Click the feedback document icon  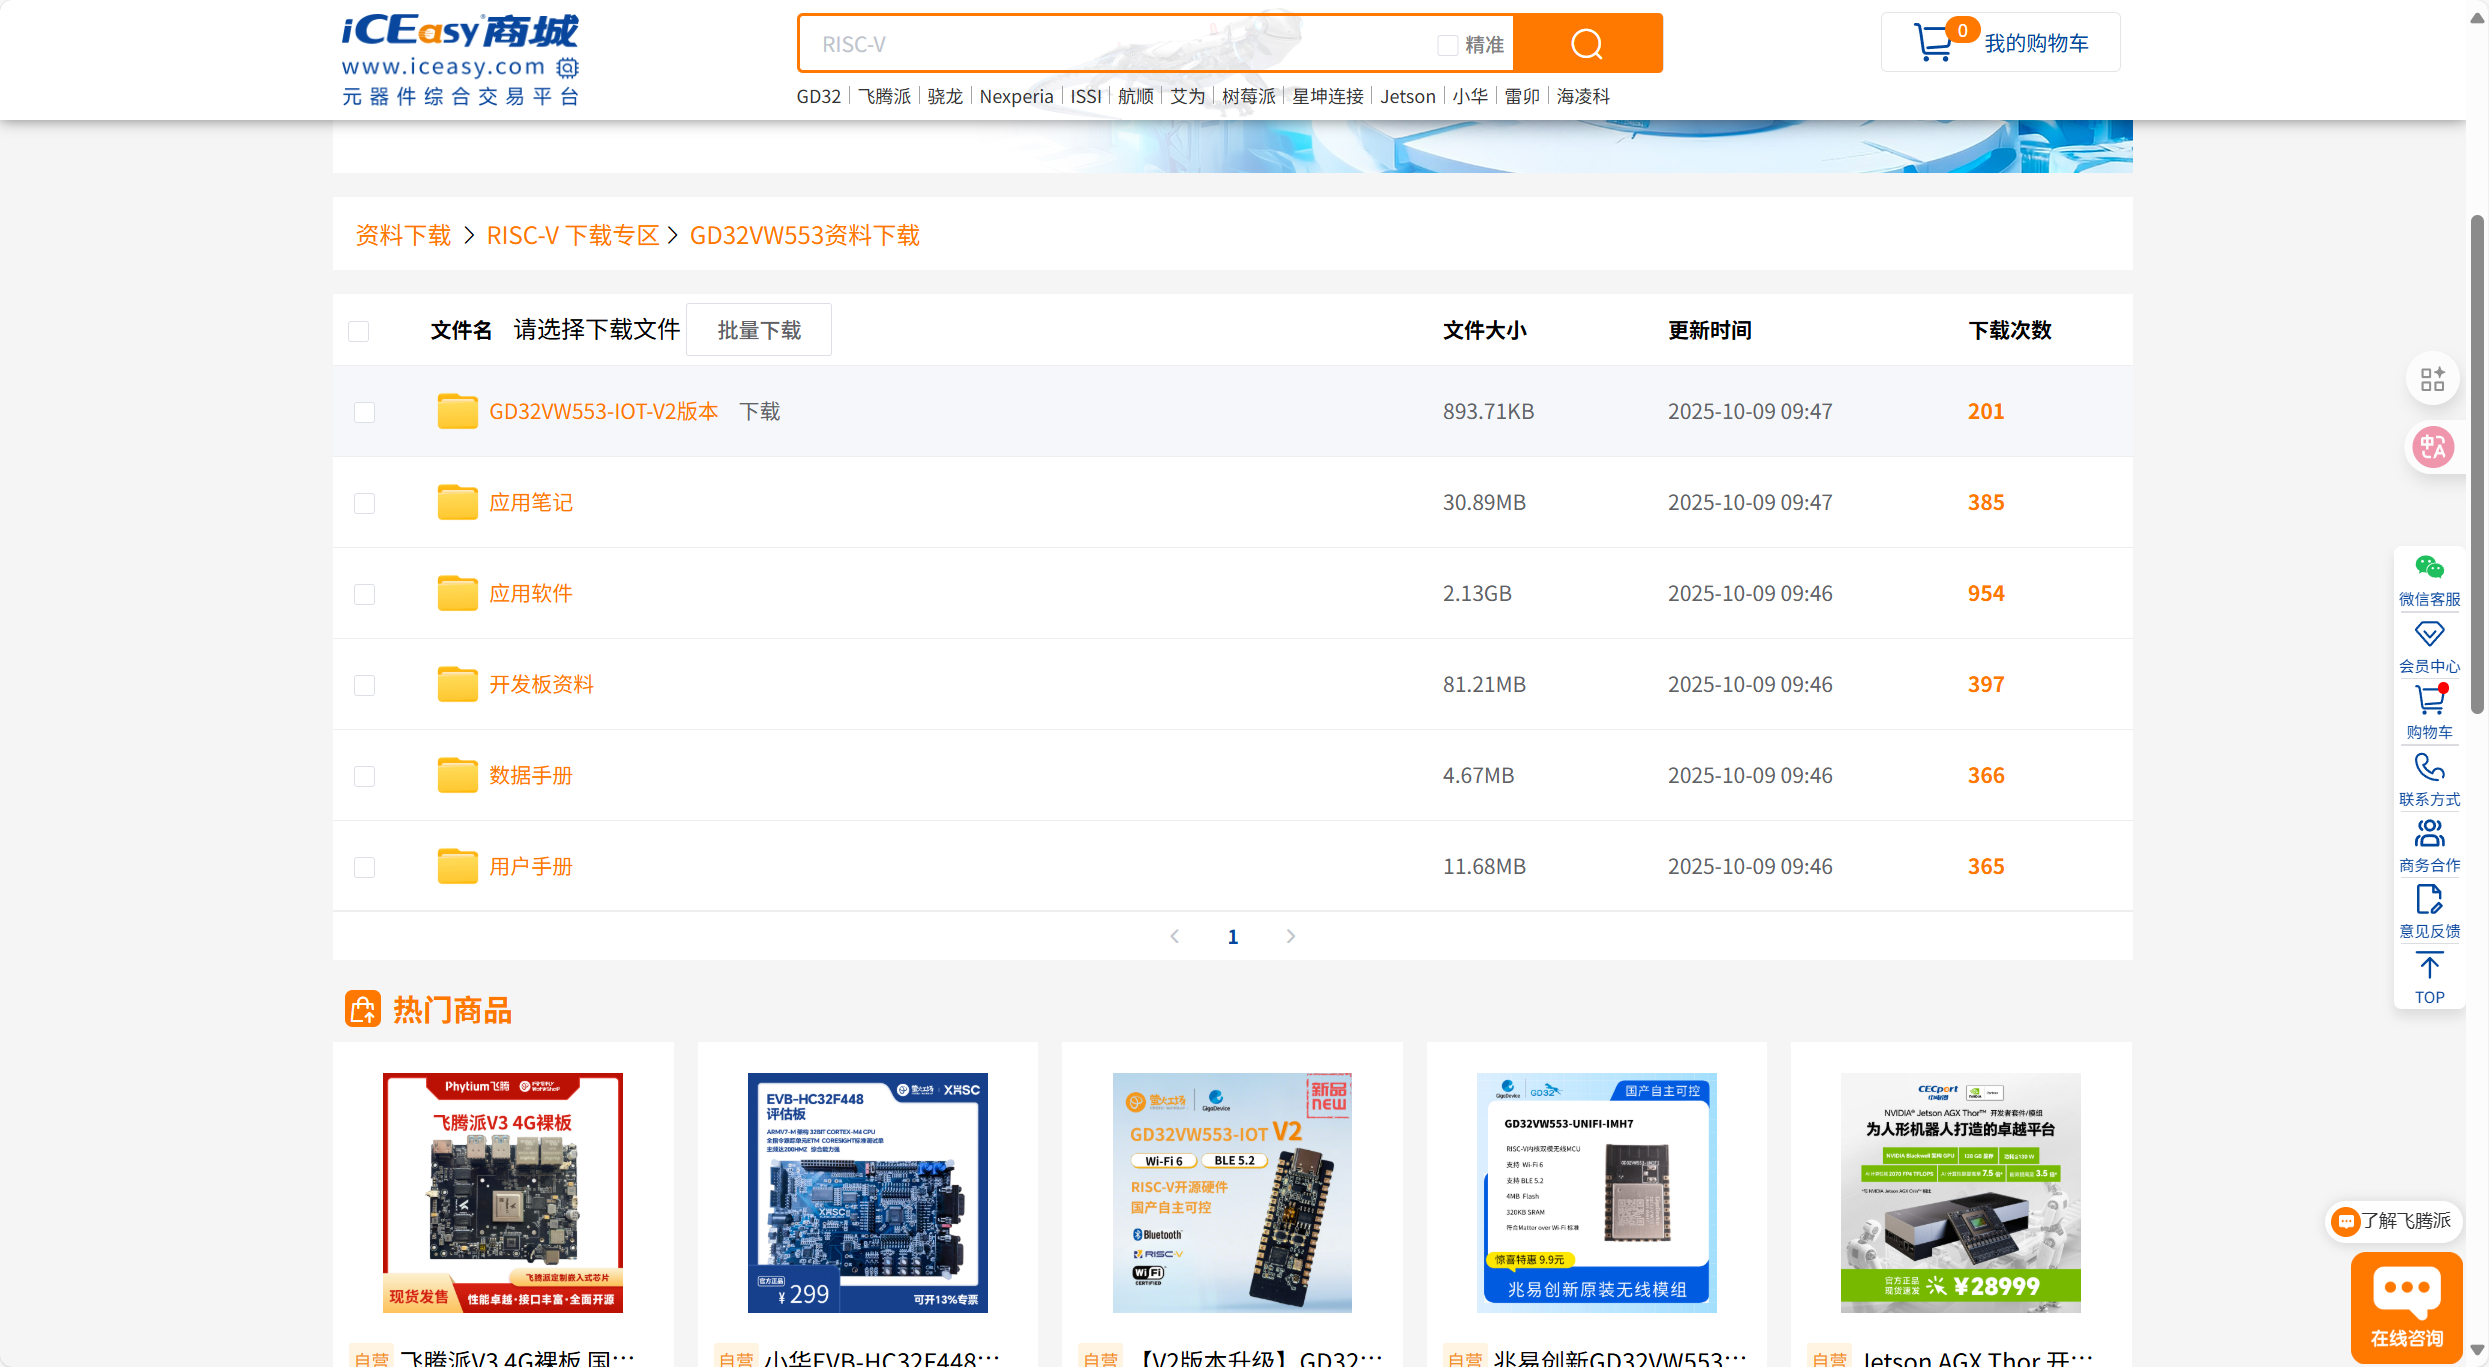point(2429,900)
